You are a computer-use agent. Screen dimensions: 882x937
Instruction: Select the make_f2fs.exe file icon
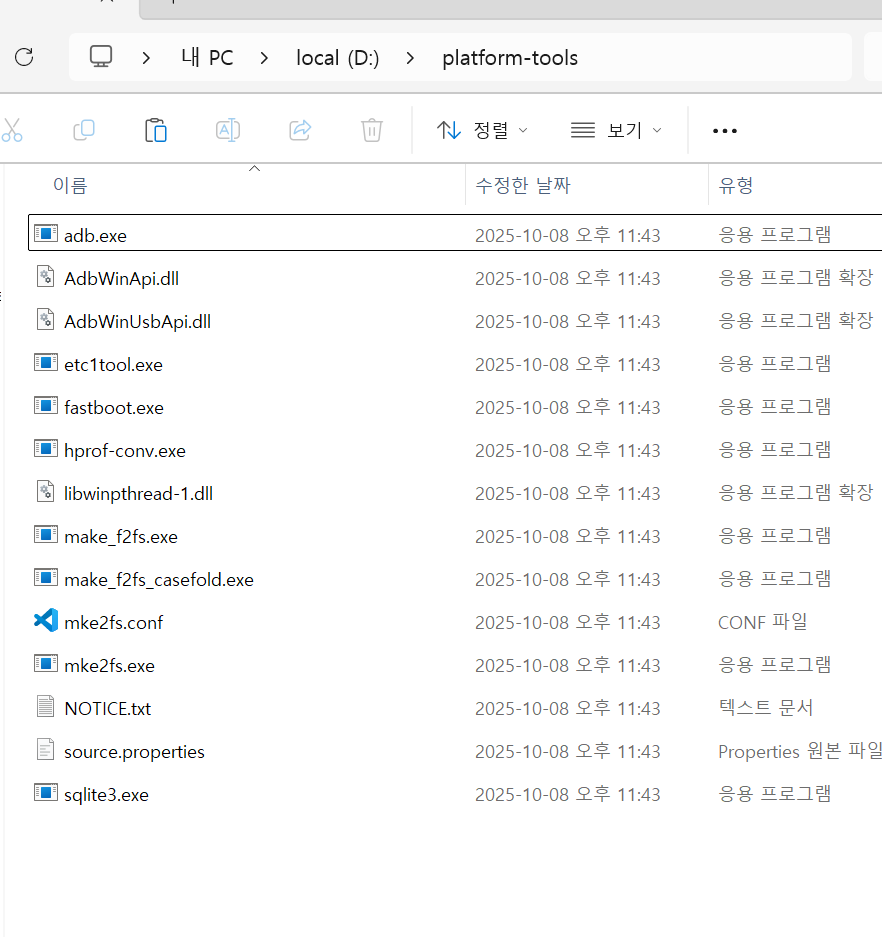pyautogui.click(x=46, y=534)
